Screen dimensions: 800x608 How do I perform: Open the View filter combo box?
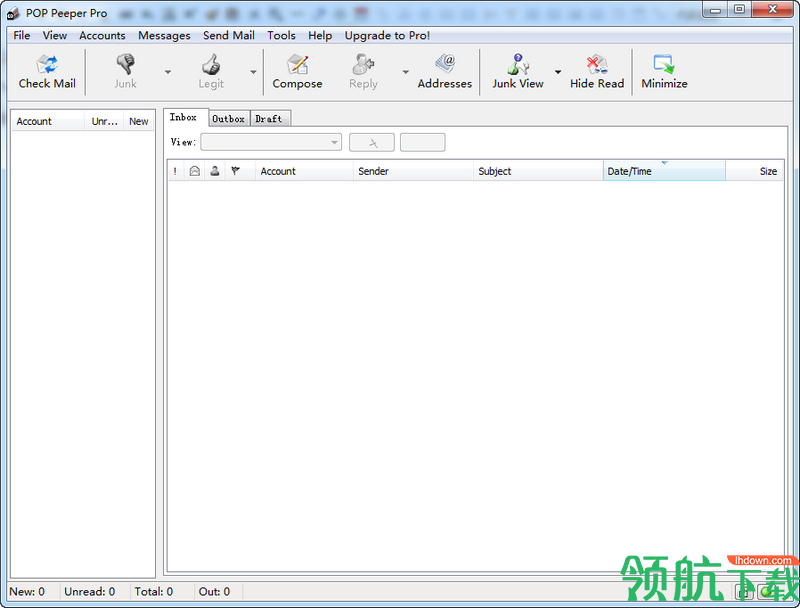click(x=271, y=142)
